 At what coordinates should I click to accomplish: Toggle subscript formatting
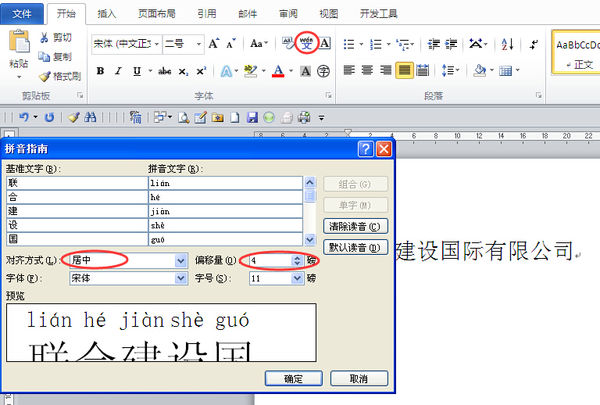[x=183, y=71]
